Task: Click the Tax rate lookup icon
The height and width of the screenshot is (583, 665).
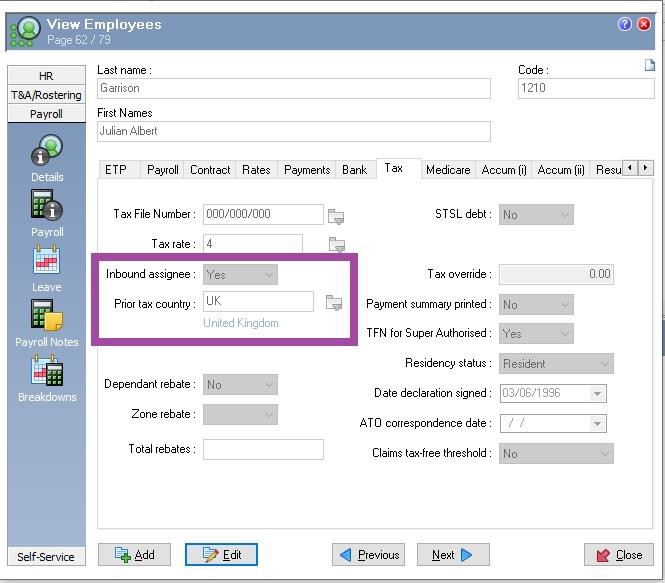Action: tap(336, 244)
